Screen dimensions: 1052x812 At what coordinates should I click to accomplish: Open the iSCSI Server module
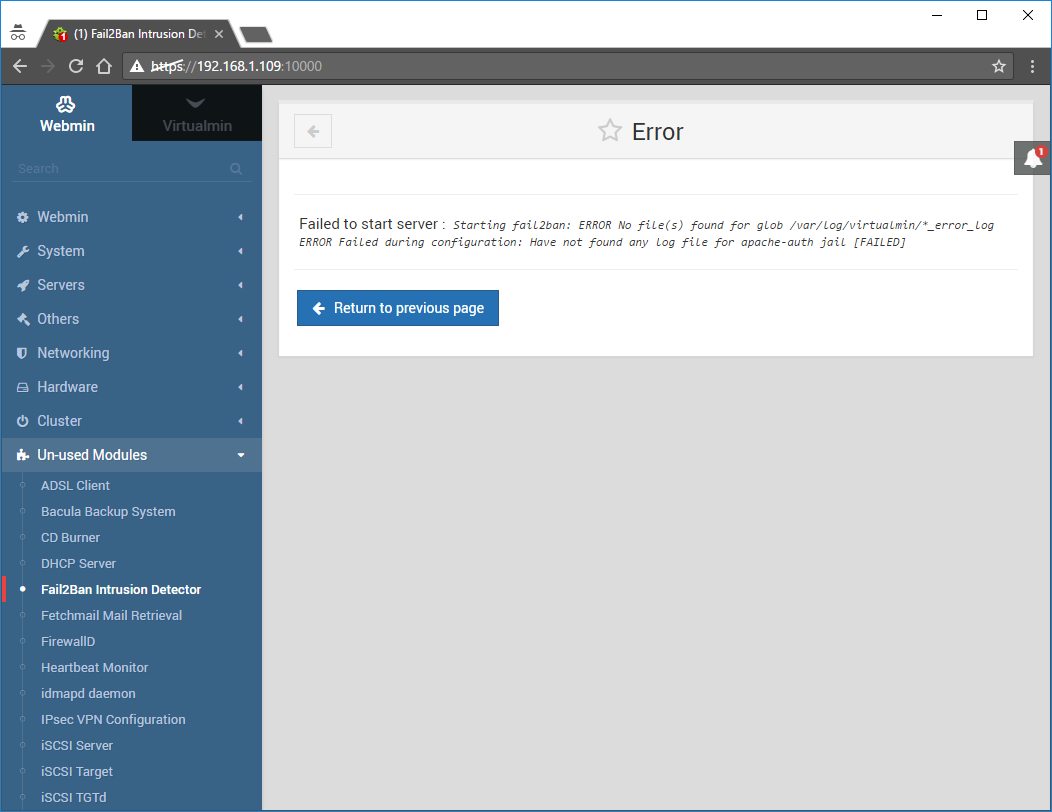[76, 746]
